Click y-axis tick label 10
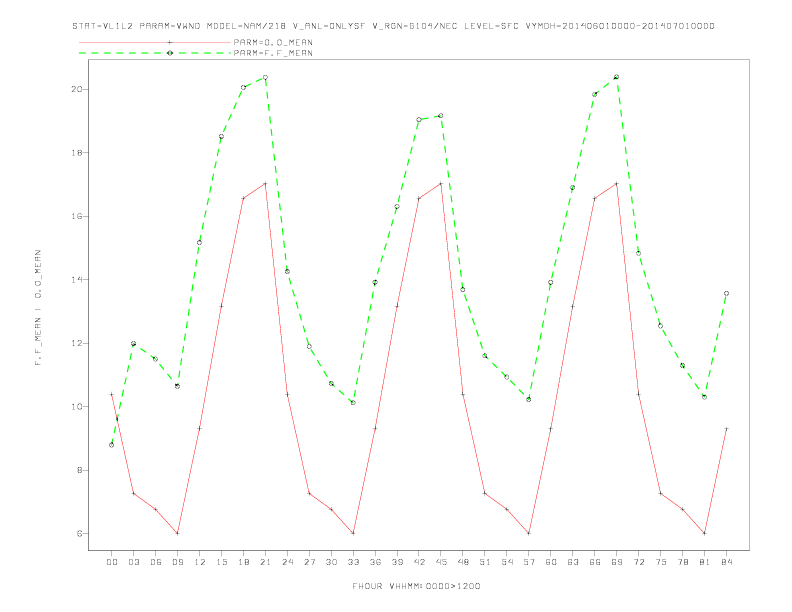This screenshot has height=612, width=792. (76, 406)
